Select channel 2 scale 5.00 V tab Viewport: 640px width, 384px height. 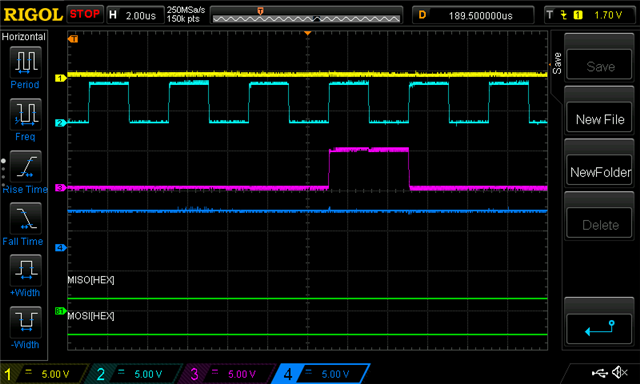click(137, 374)
